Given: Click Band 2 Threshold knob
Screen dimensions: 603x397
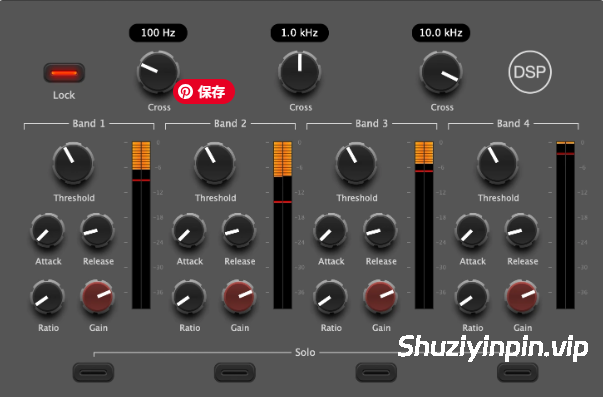Looking at the screenshot, I should click(x=215, y=163).
